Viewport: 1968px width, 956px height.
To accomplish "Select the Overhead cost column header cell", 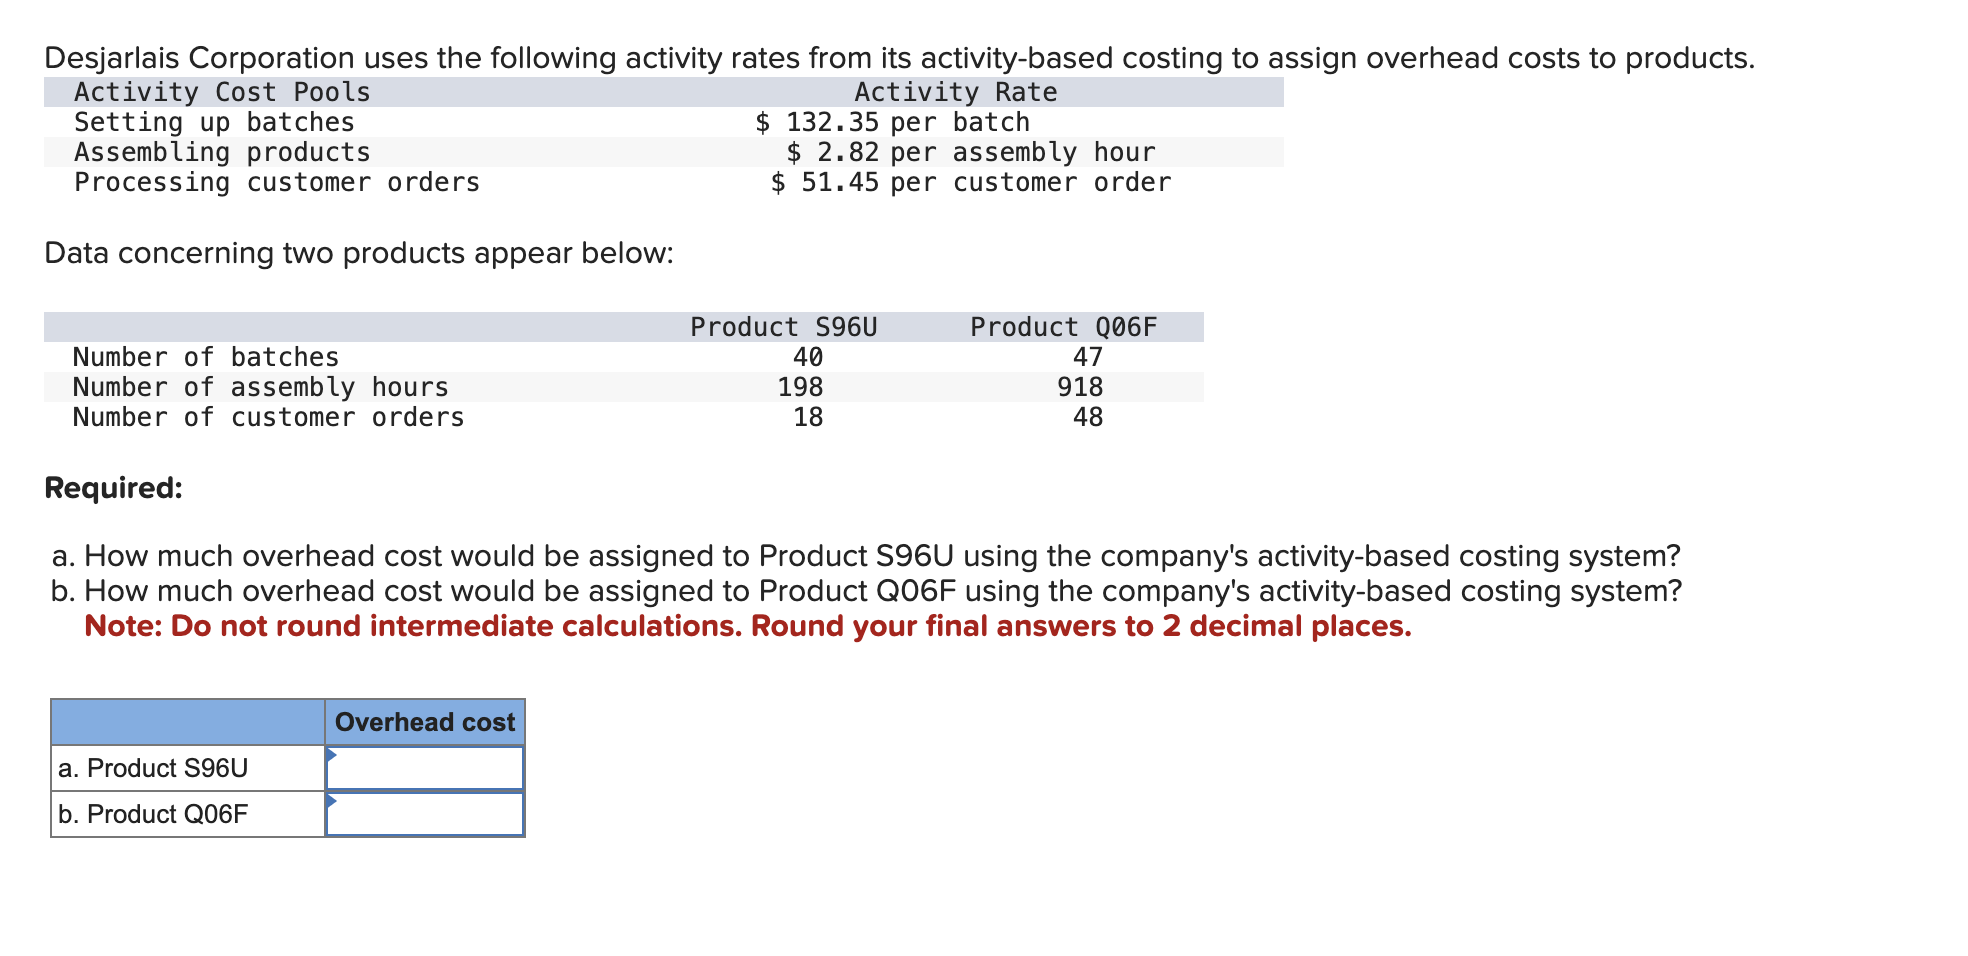I will pyautogui.click(x=424, y=721).
